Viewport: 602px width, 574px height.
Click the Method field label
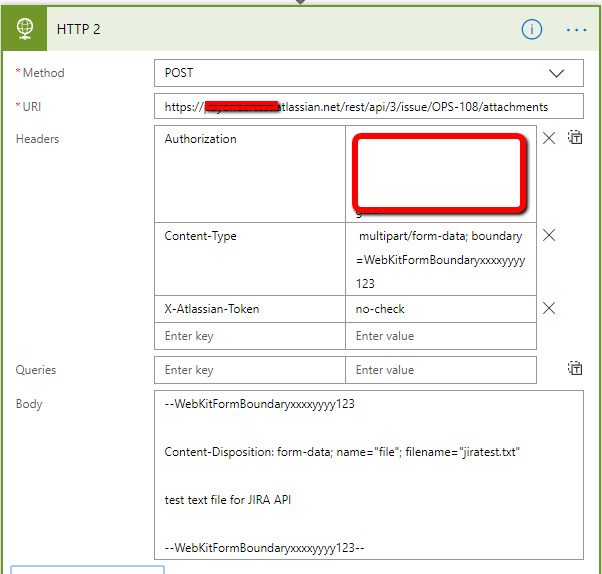[43, 73]
